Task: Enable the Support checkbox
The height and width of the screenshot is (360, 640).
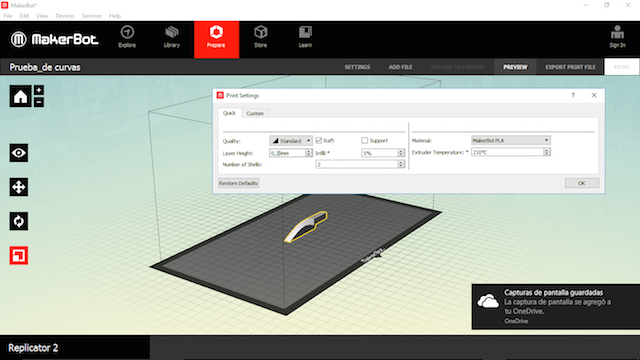Action: click(x=364, y=140)
